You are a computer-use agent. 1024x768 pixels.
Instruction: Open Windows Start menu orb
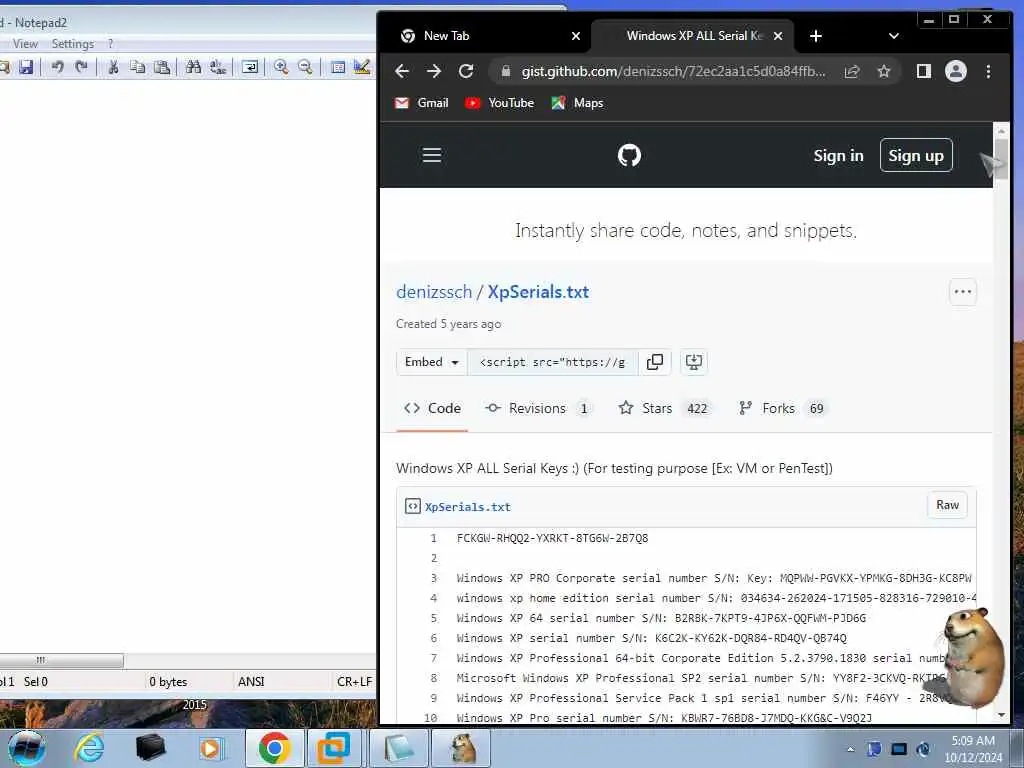pos(27,748)
